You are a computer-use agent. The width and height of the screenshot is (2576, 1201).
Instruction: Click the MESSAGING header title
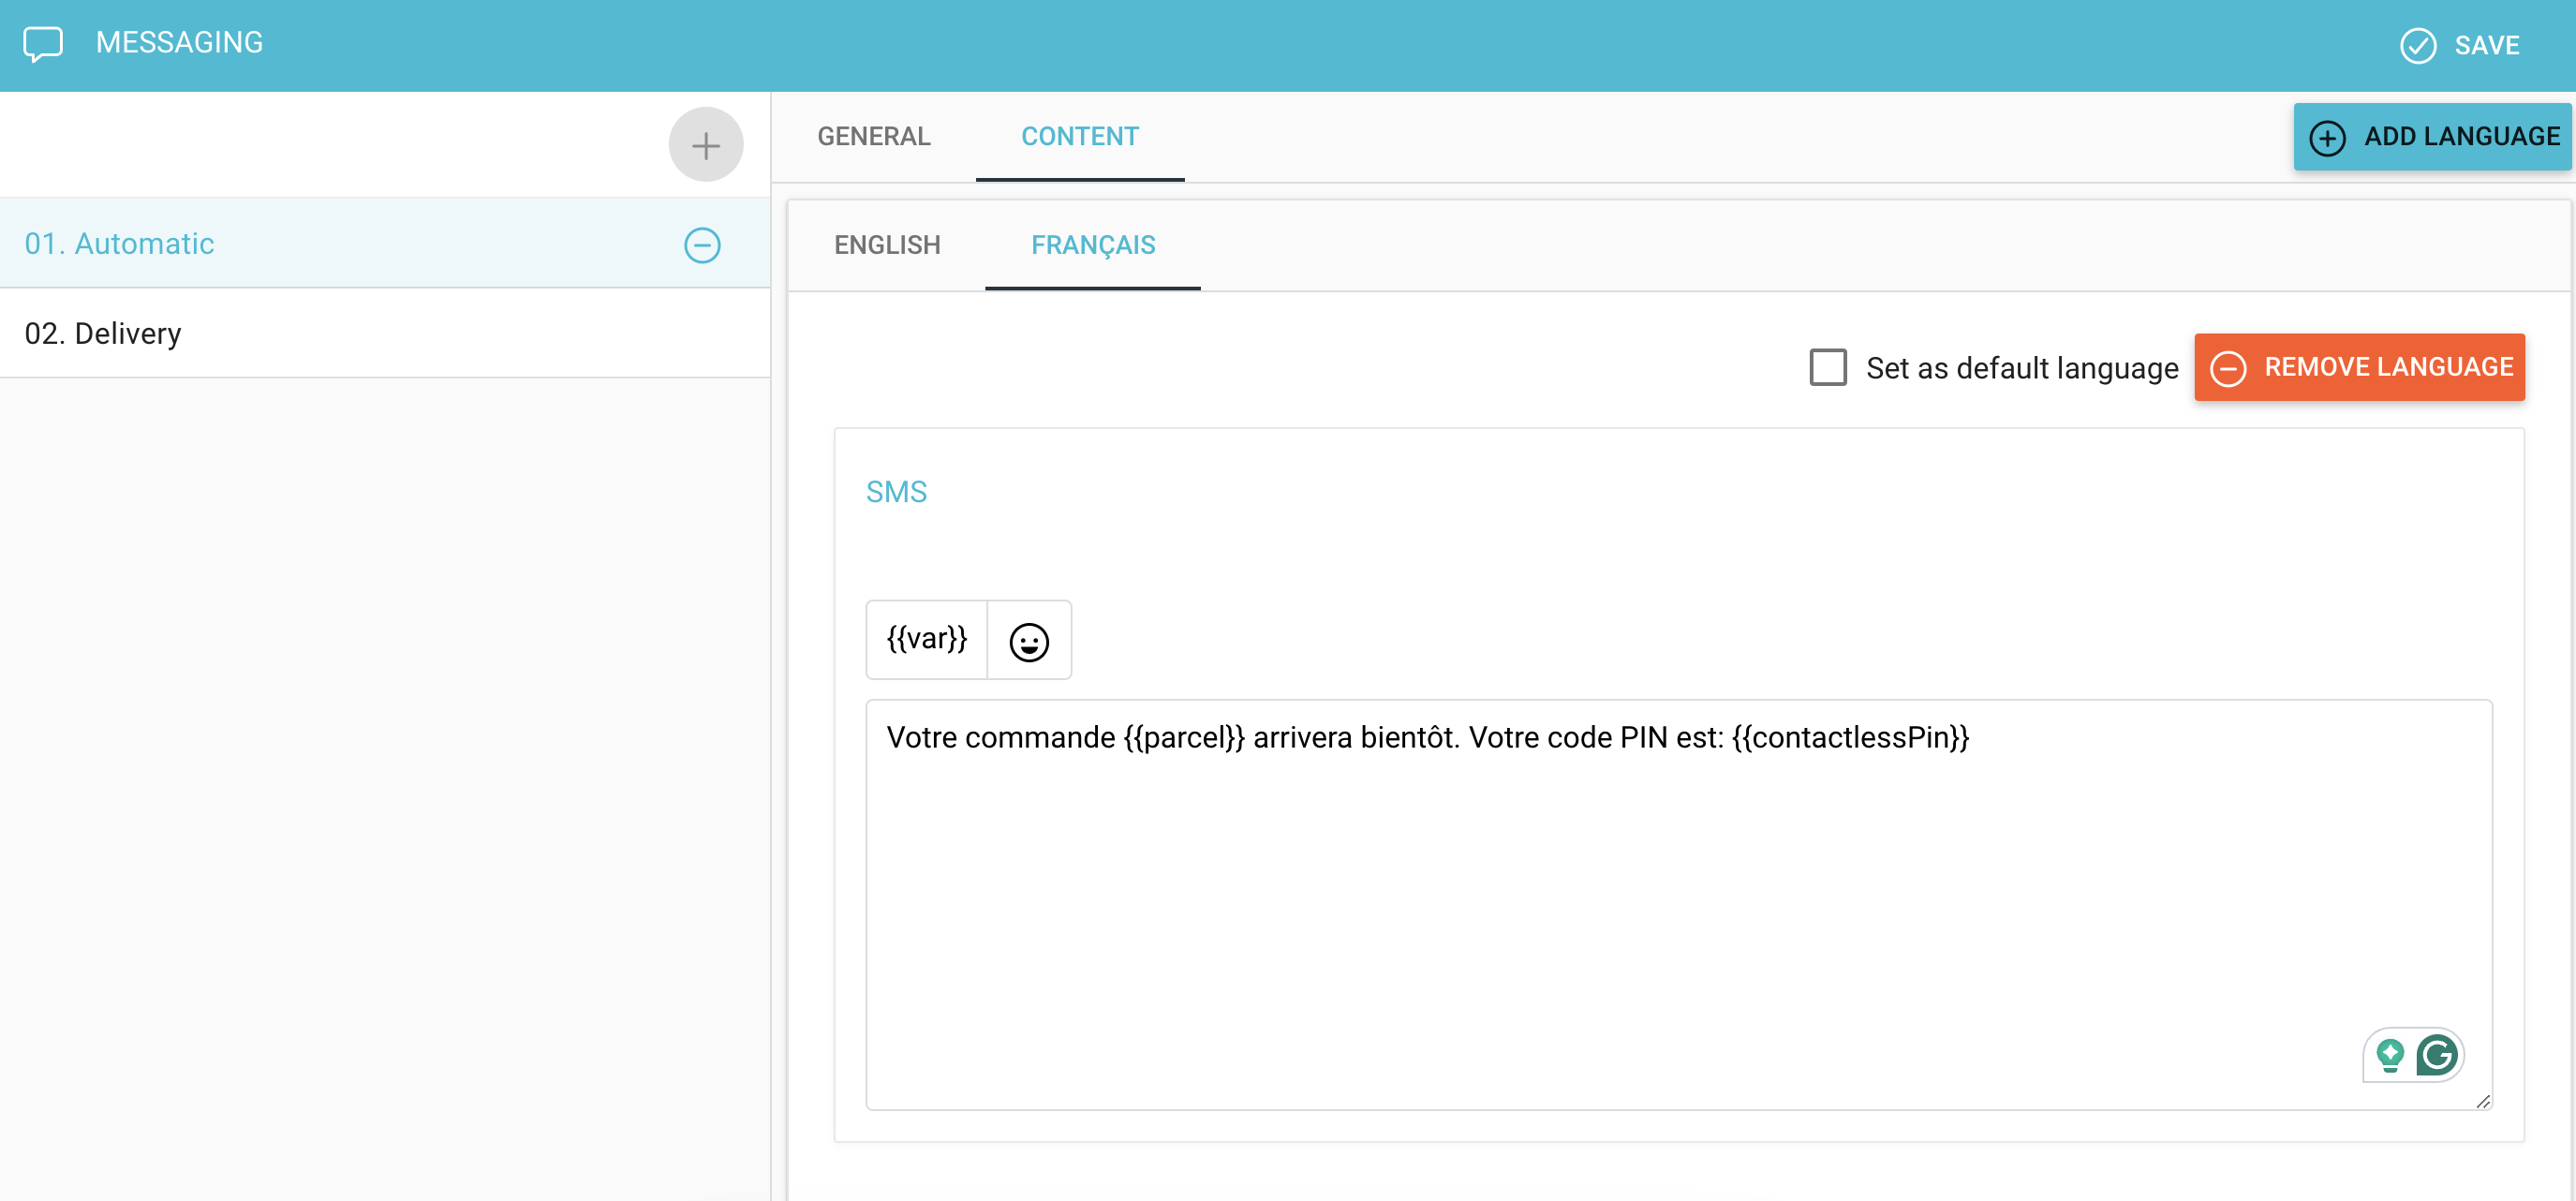click(179, 43)
